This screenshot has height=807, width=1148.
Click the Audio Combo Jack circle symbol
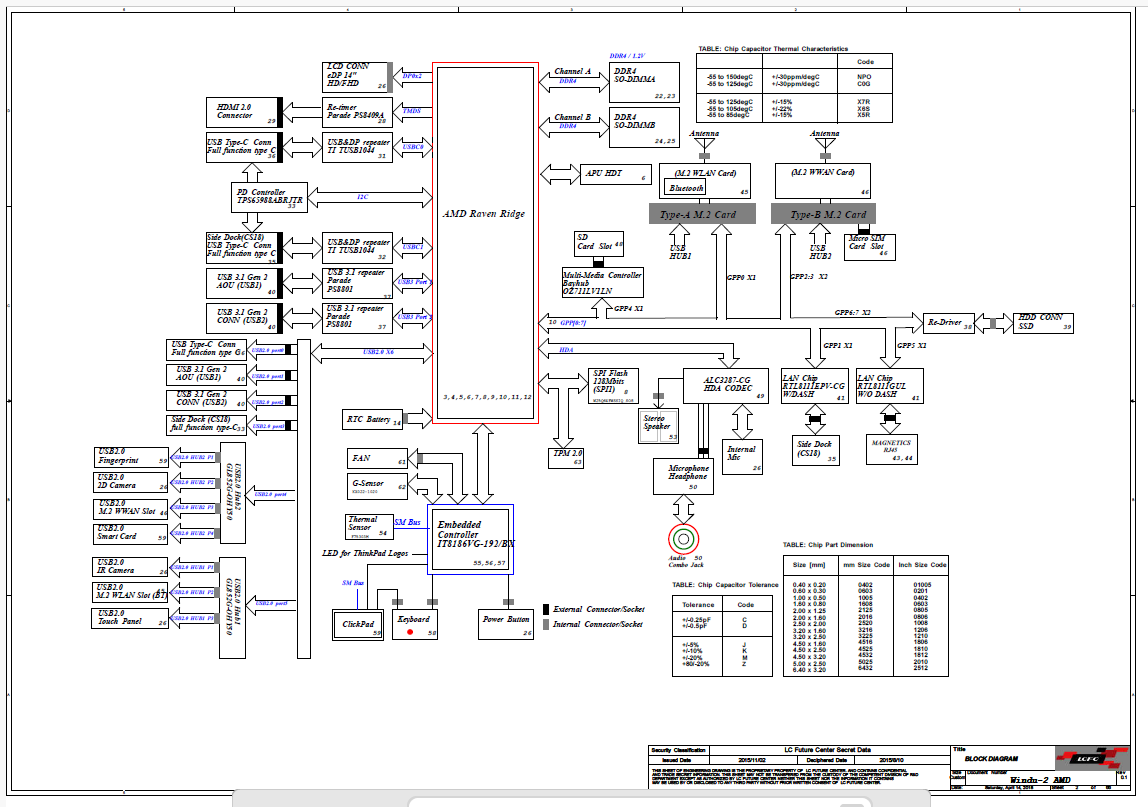[683, 540]
